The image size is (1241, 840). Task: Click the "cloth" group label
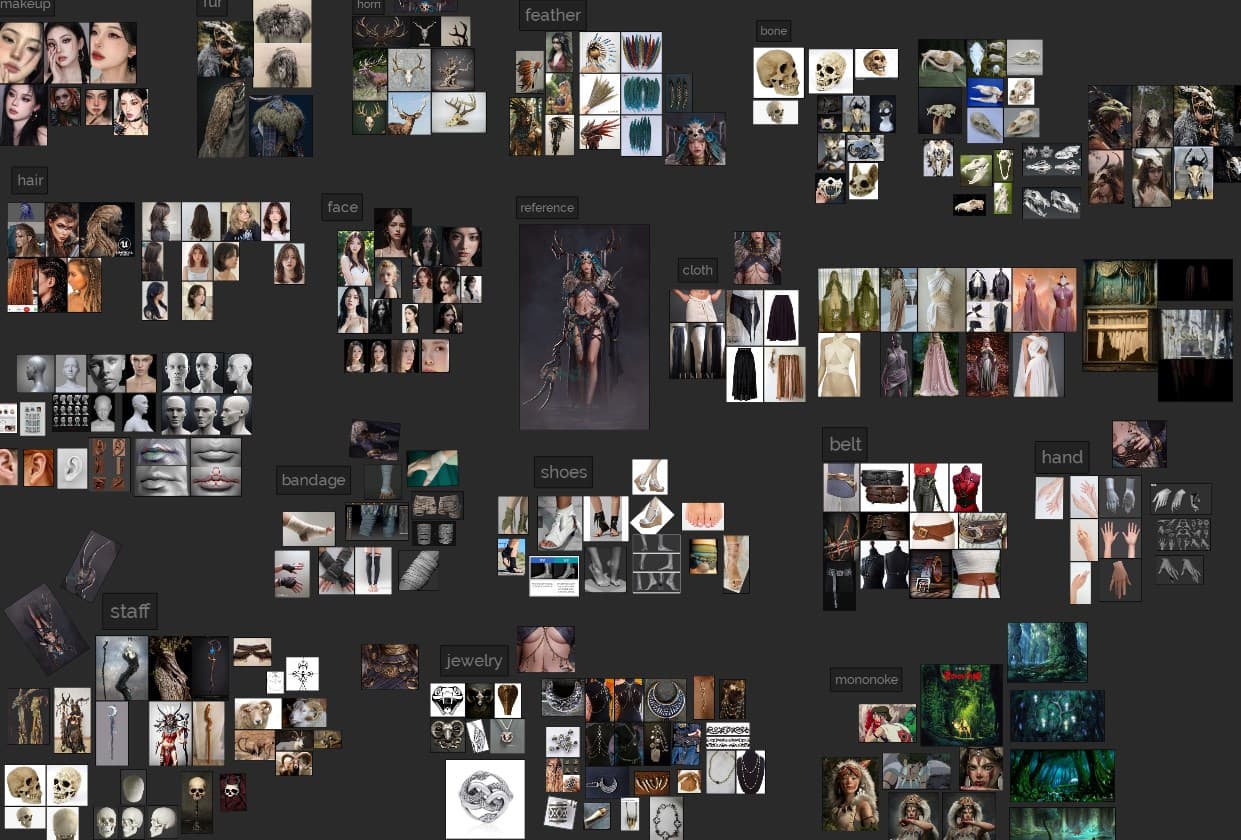(697, 270)
